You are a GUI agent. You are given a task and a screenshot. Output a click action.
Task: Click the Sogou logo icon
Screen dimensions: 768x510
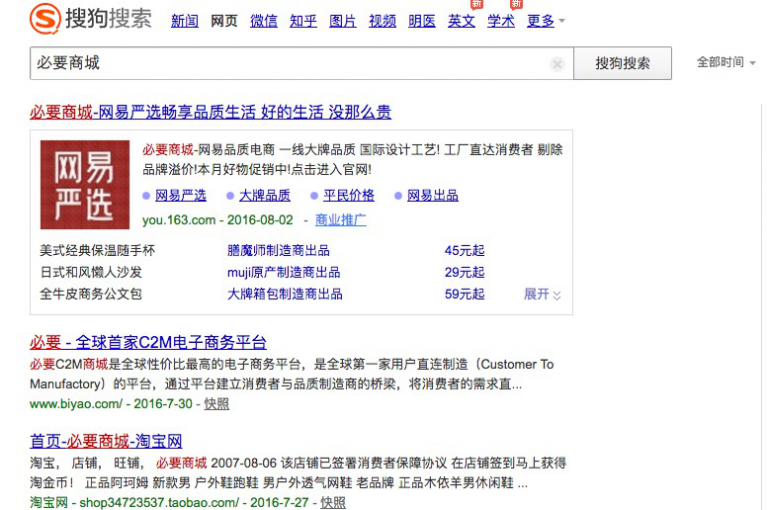coord(45,19)
